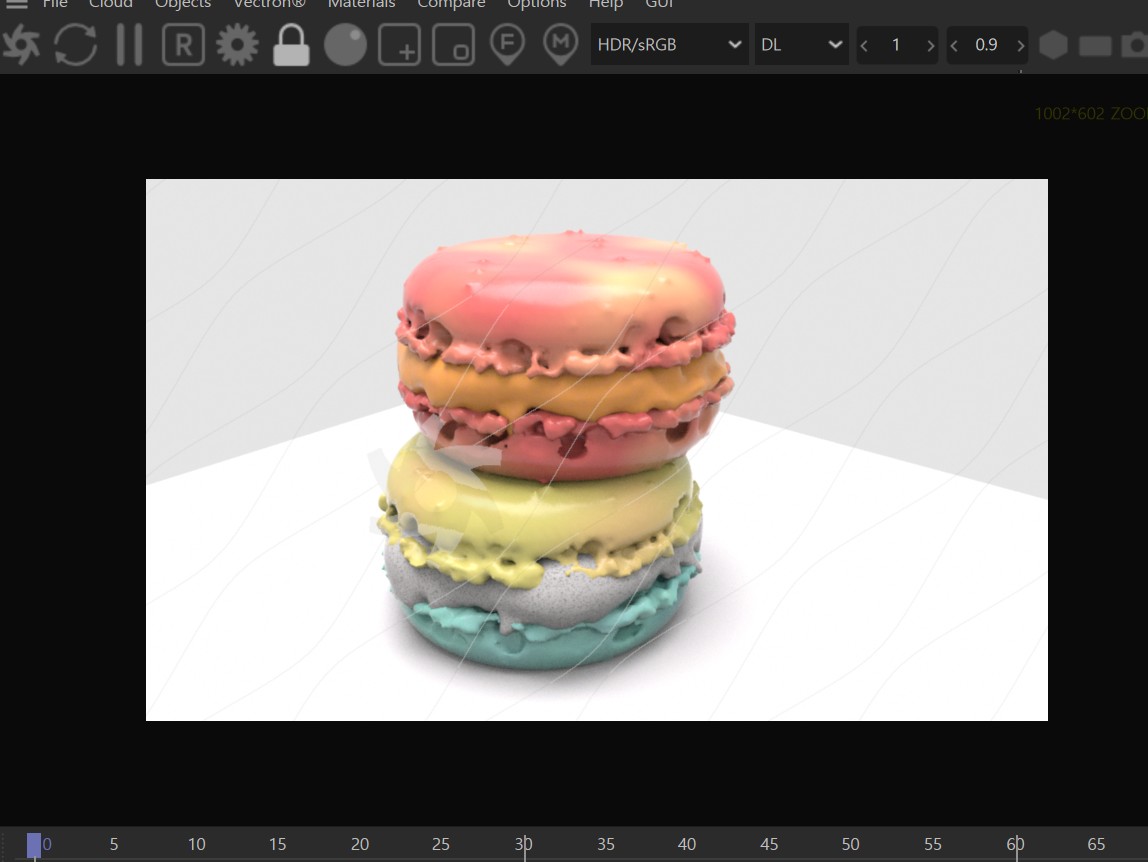Screen dimensions: 1148x862
Task: Click the hexagon icon in the toolbar
Action: [x=1053, y=45]
